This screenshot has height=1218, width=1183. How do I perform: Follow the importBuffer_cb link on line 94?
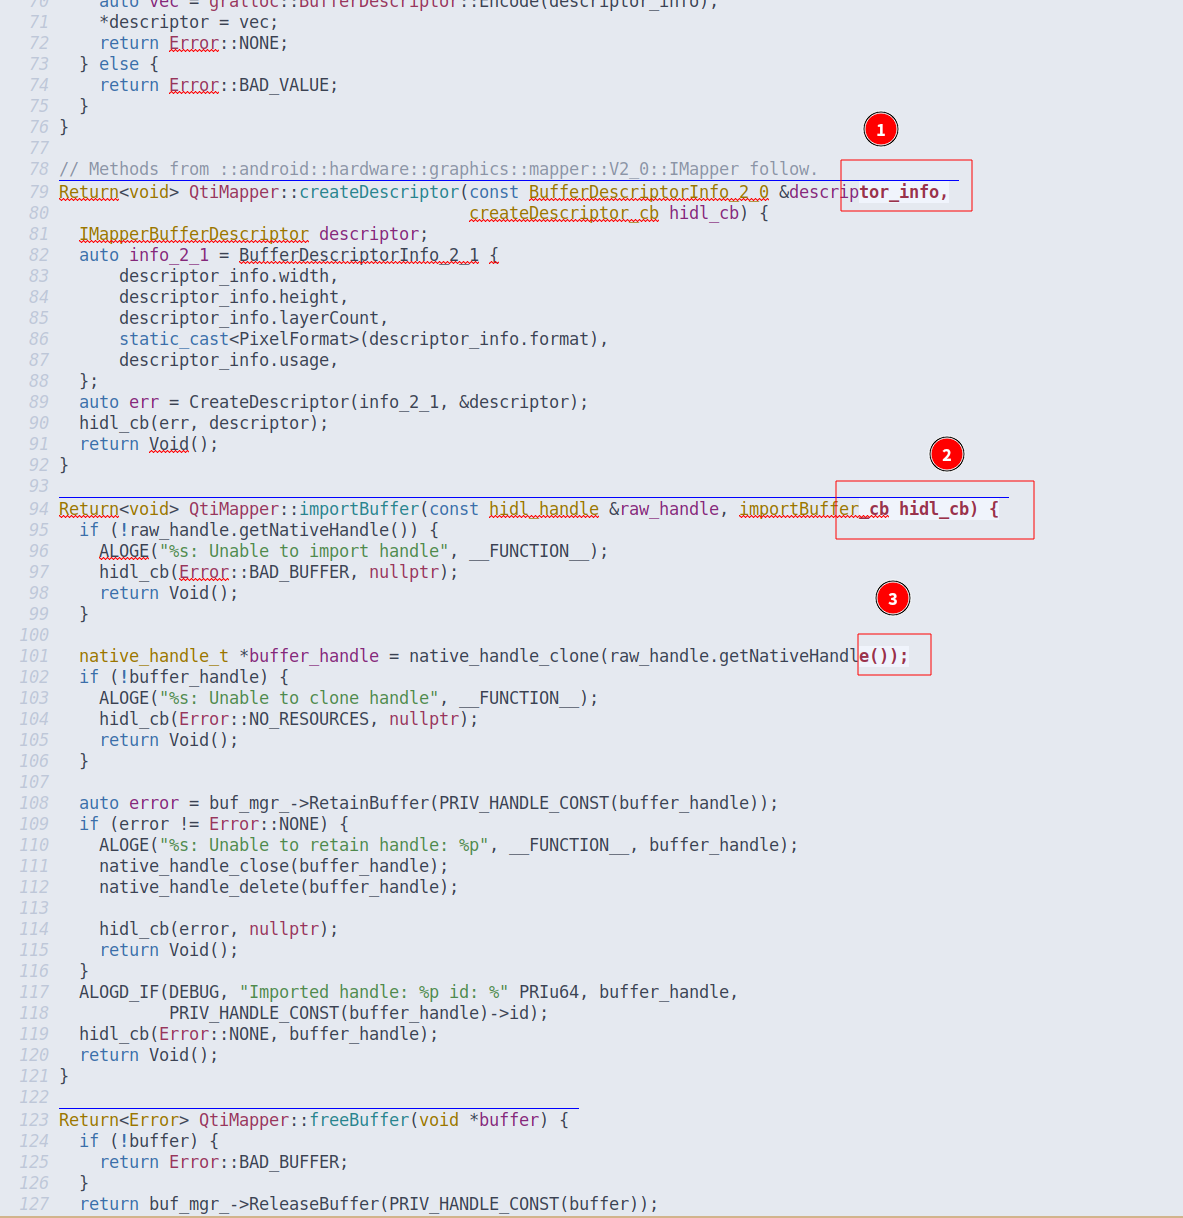click(x=813, y=508)
